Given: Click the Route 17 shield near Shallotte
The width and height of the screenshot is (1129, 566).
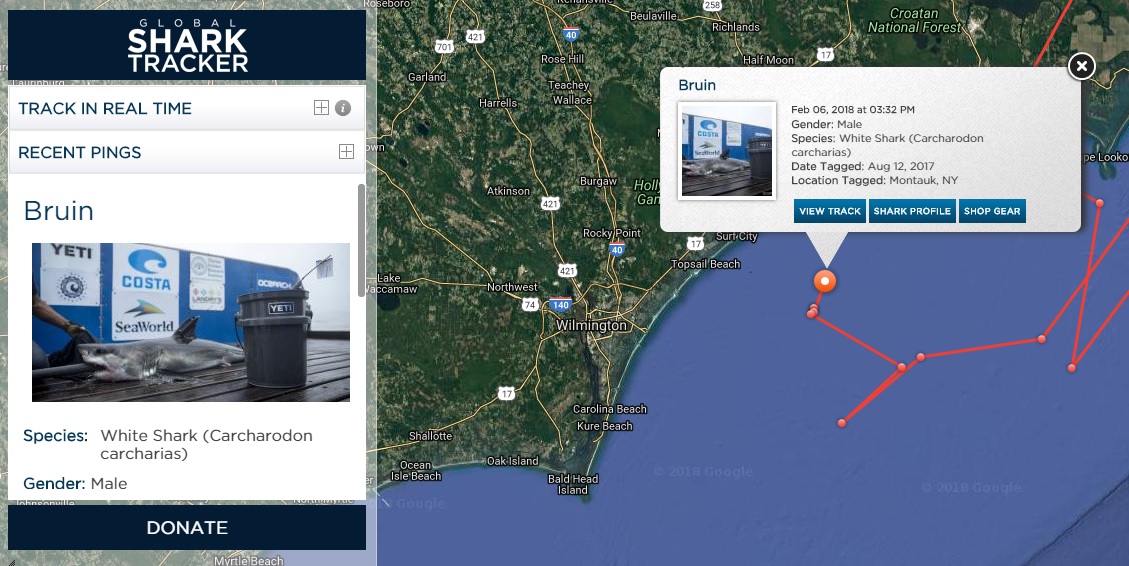Looking at the screenshot, I should 506,393.
